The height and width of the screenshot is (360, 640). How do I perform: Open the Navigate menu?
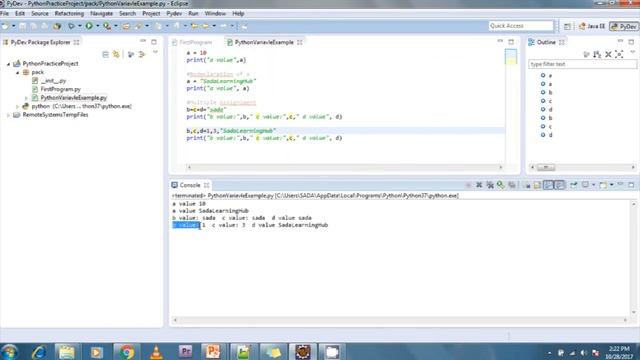(x=101, y=13)
